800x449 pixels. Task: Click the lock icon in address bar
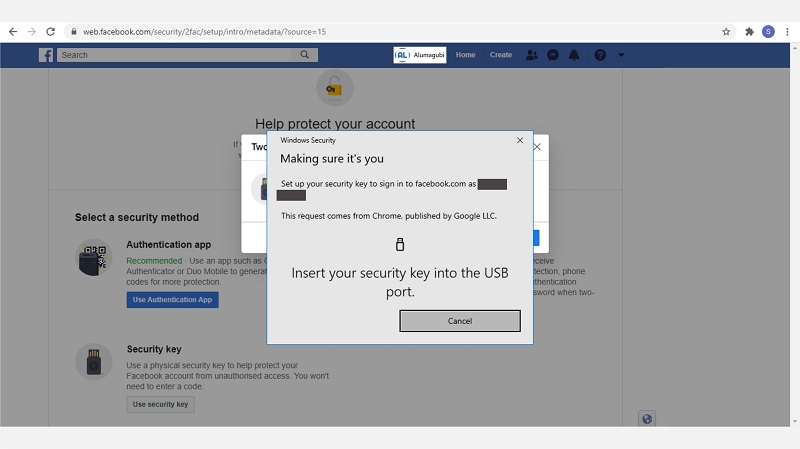(x=74, y=32)
